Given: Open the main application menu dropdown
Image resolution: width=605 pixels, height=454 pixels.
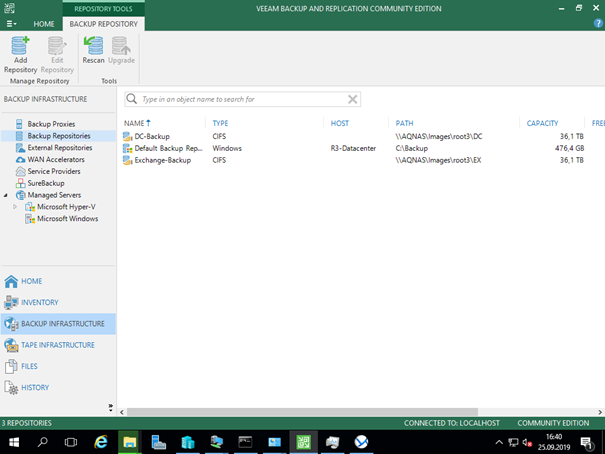Looking at the screenshot, I should coord(11,24).
